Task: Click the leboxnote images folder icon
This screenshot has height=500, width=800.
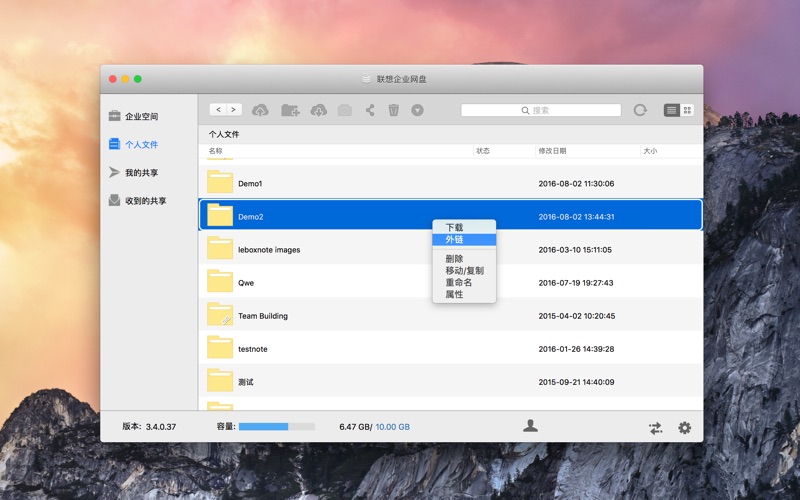Action: pos(220,248)
